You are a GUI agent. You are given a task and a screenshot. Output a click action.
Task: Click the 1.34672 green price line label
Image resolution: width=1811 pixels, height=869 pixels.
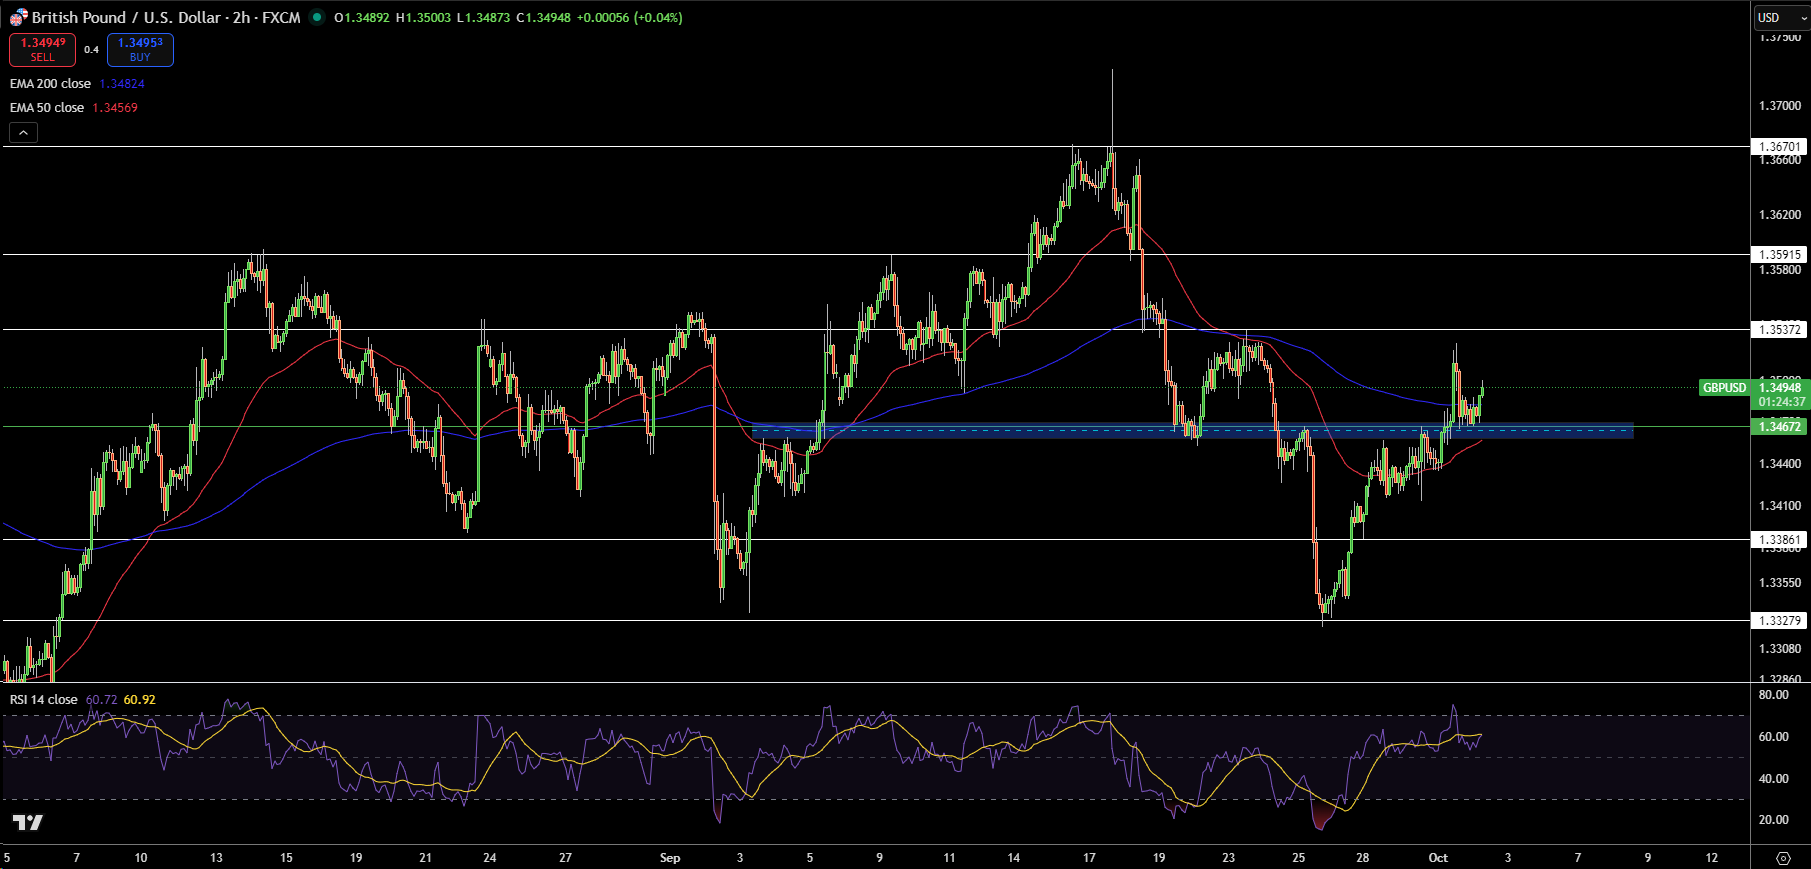[1779, 427]
